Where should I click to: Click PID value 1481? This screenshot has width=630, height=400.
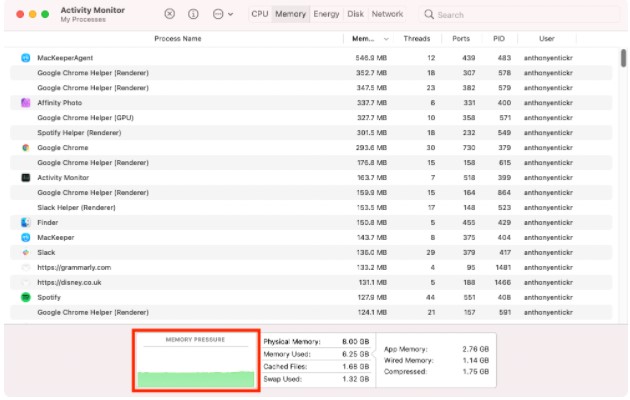(x=503, y=267)
